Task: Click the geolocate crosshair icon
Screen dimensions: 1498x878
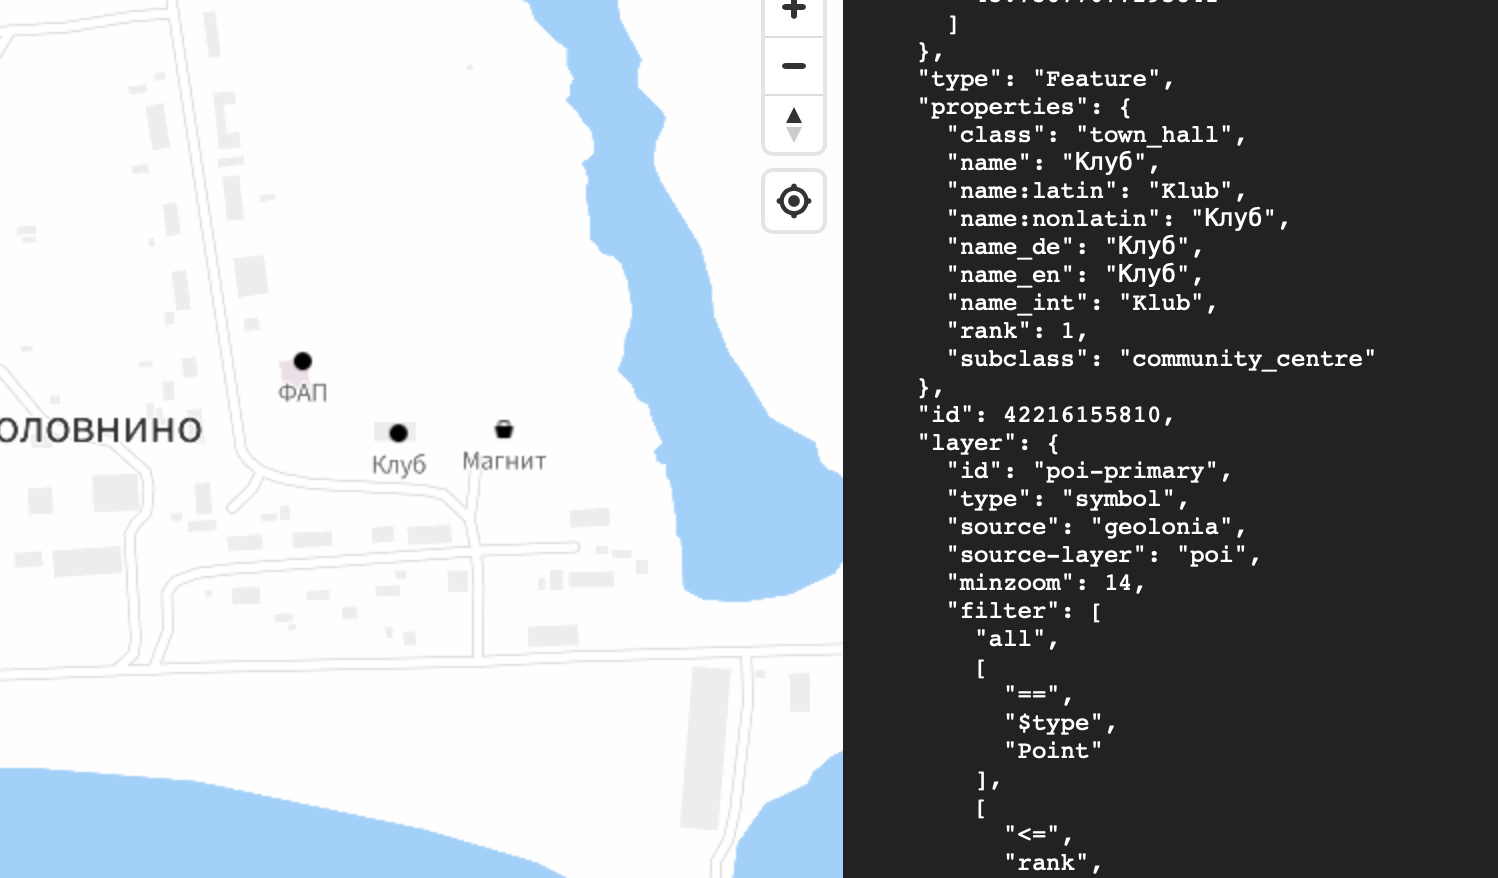Action: point(793,201)
